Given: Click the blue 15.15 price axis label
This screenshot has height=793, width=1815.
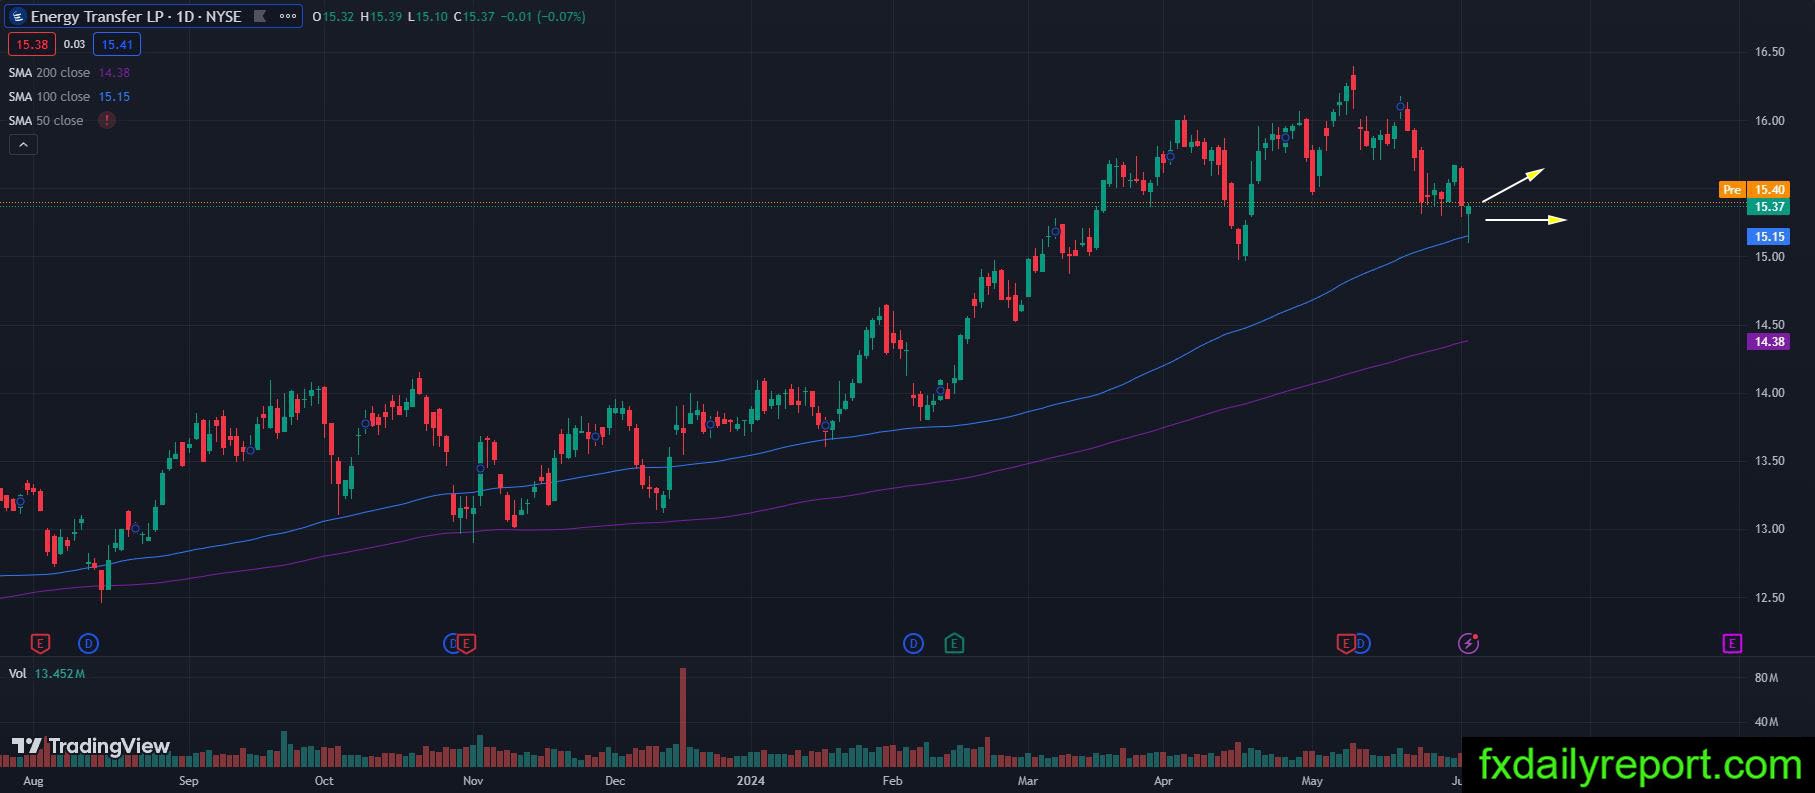Looking at the screenshot, I should click(1769, 237).
